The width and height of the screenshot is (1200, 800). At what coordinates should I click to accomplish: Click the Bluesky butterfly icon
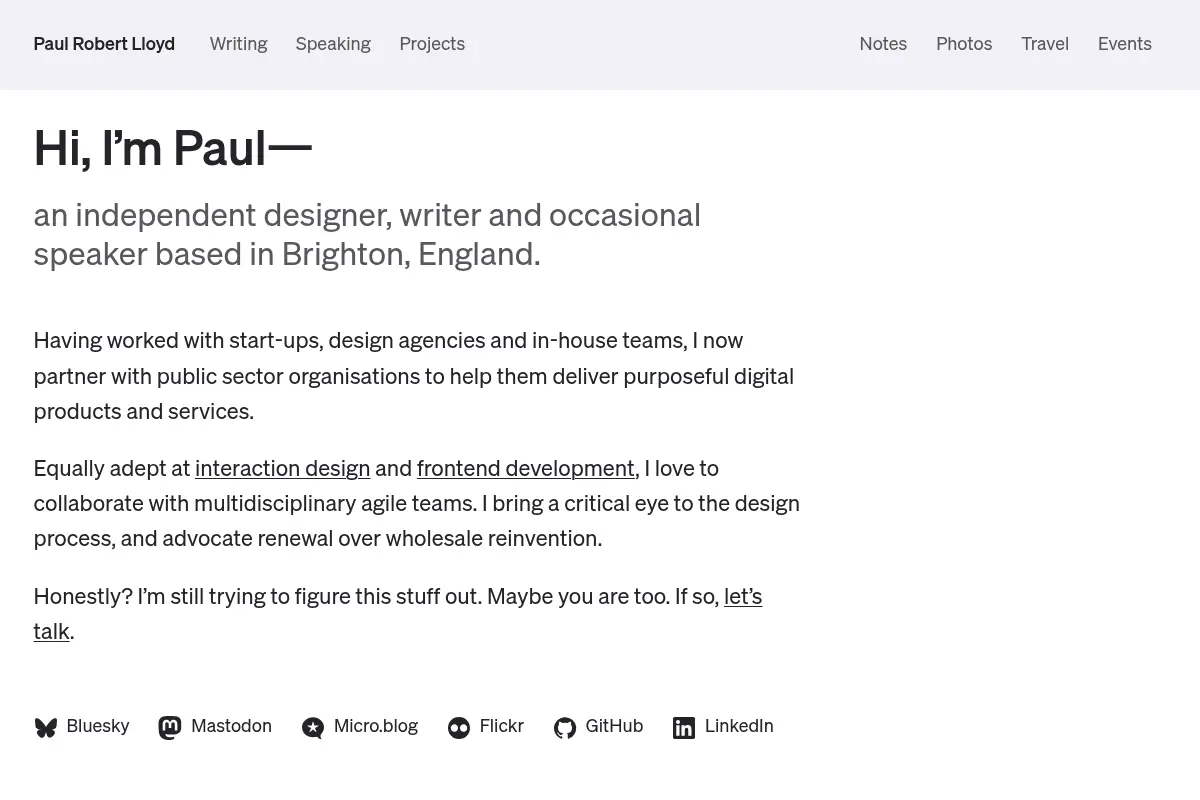coord(46,728)
